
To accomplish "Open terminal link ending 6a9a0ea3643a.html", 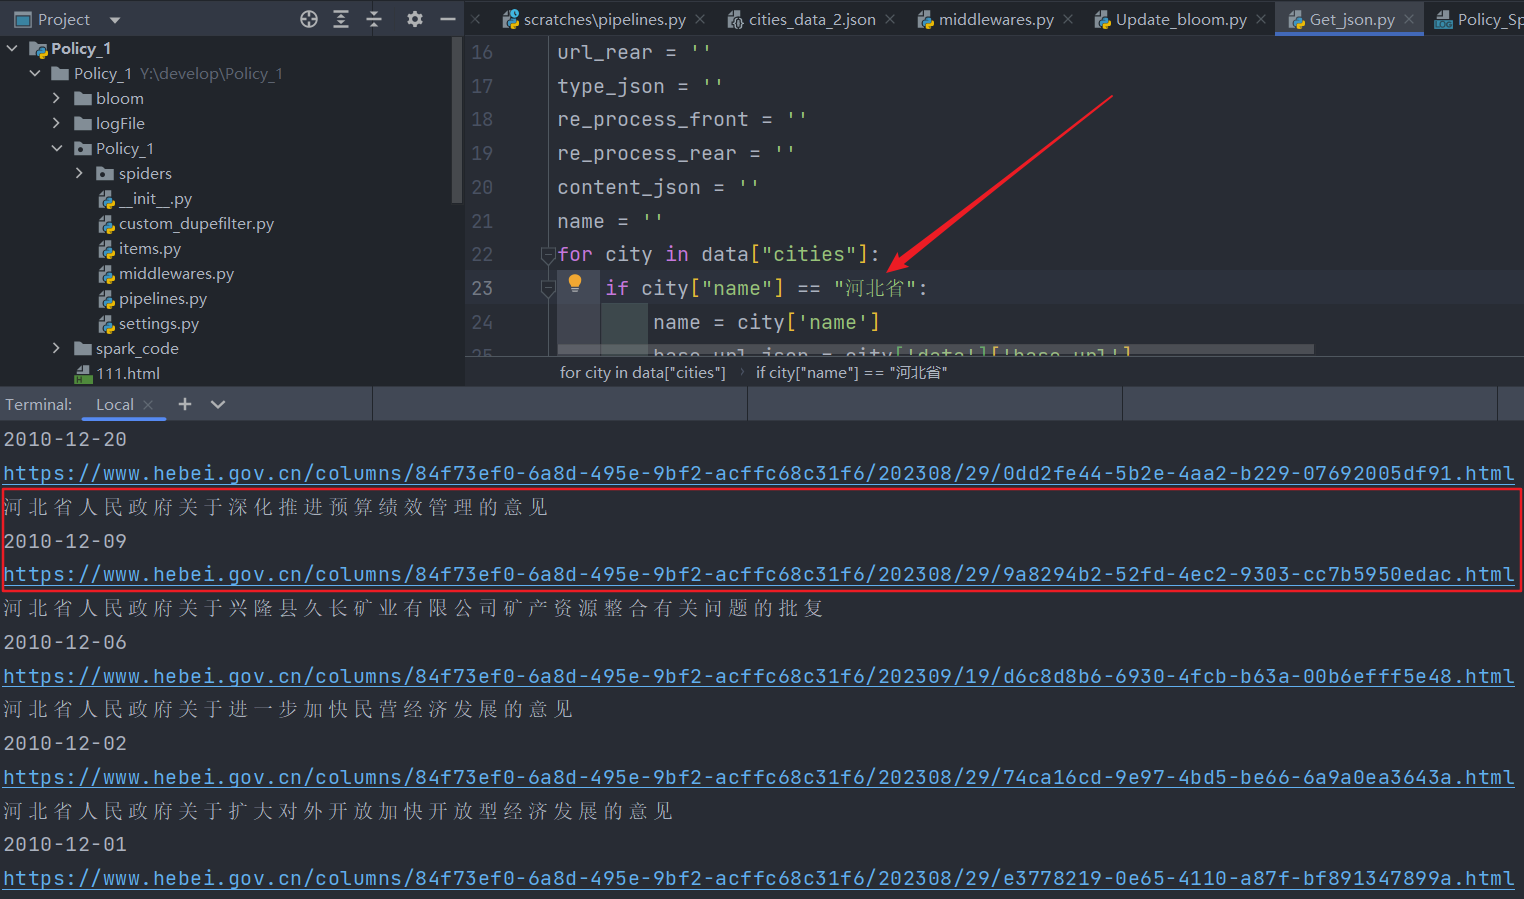I will 759,778.
